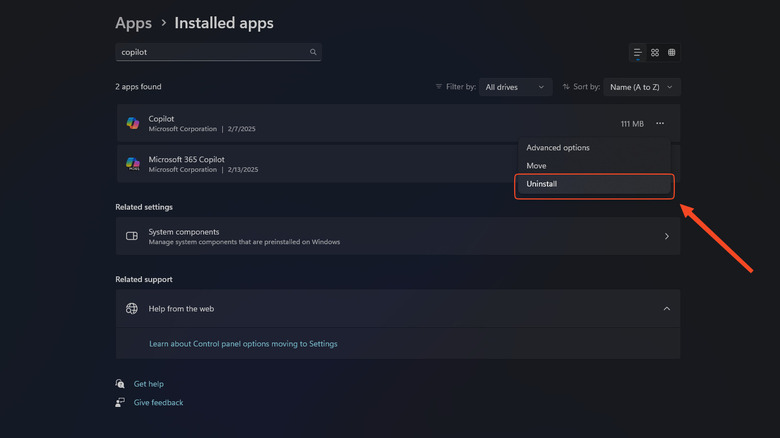
Task: Click the System components setting title
Action: [x=184, y=232]
